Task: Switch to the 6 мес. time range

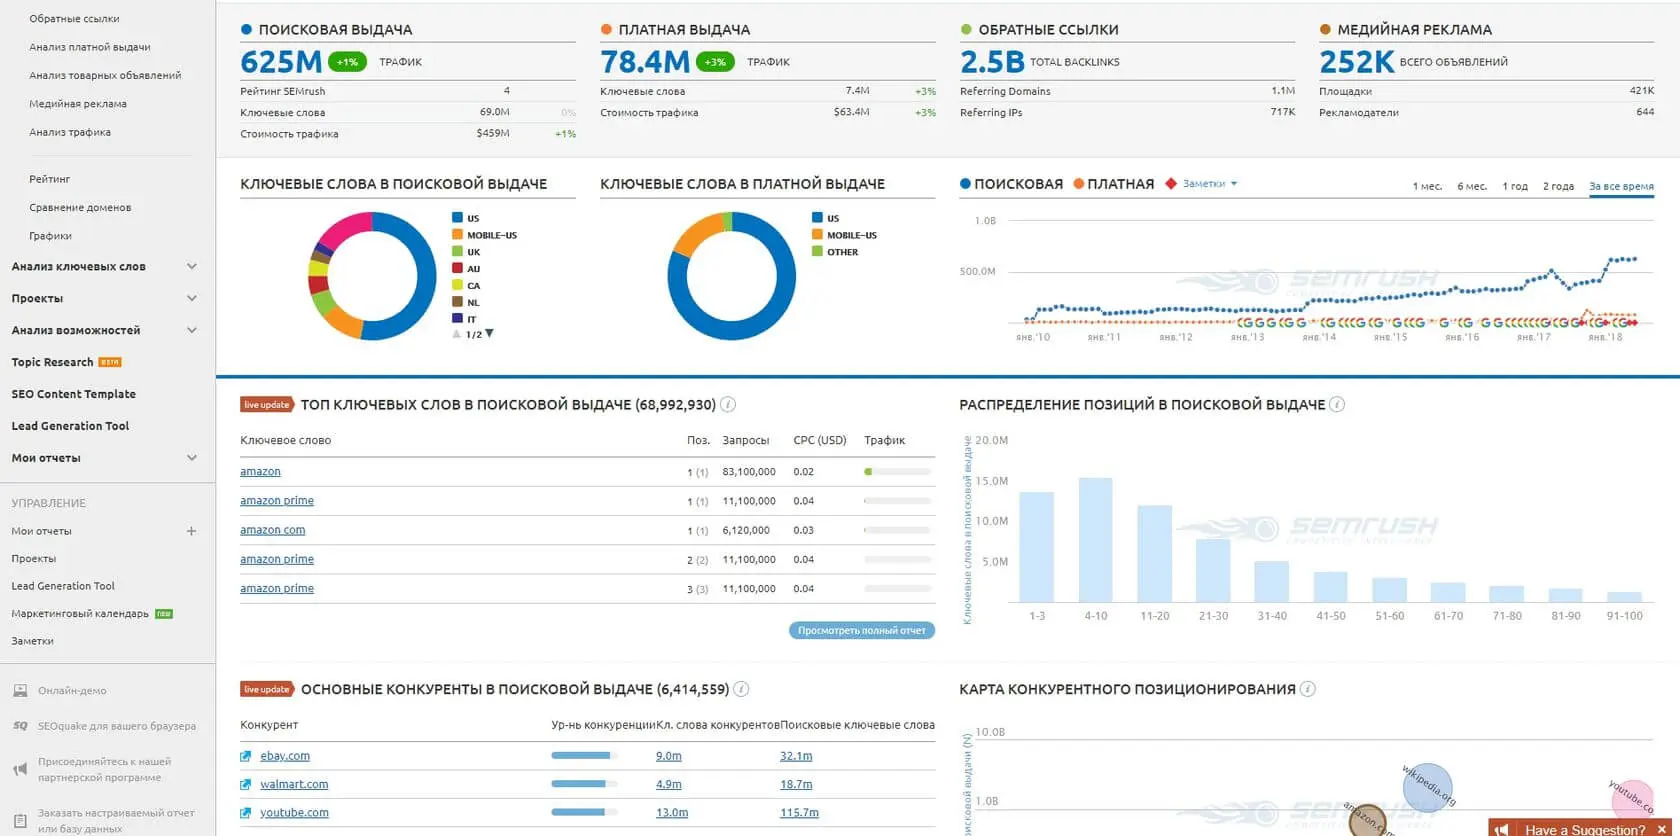Action: click(x=1471, y=186)
